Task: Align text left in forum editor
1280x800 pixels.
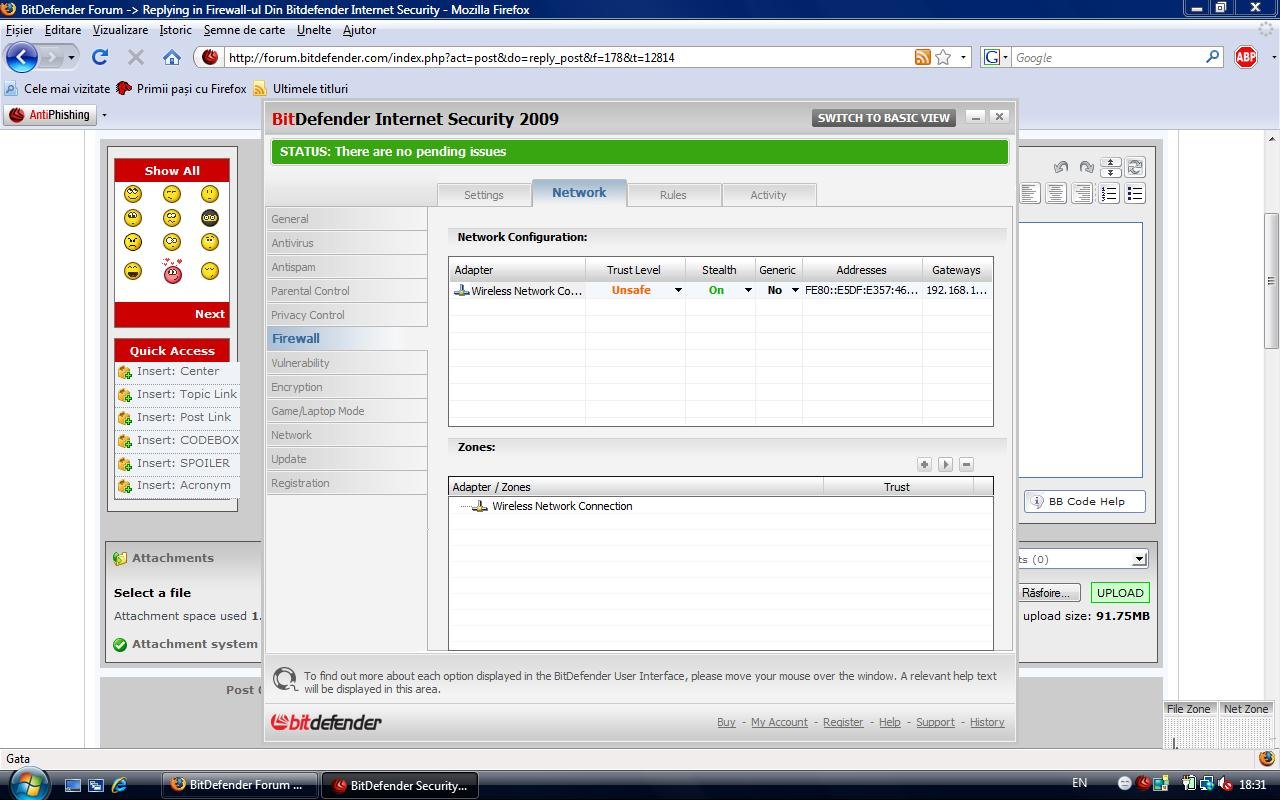Action: click(x=1029, y=193)
